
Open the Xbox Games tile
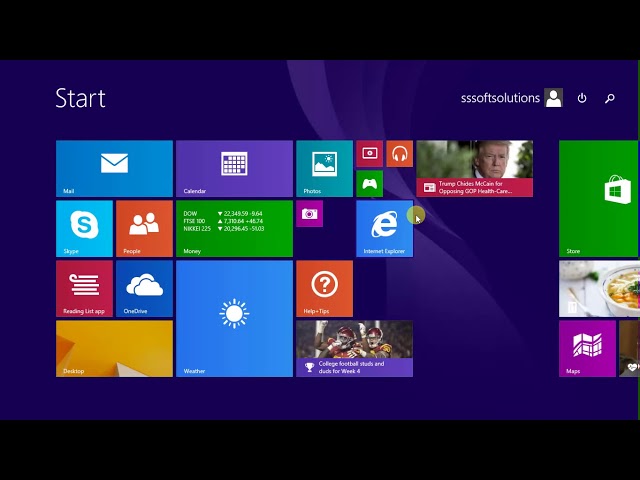(x=369, y=184)
